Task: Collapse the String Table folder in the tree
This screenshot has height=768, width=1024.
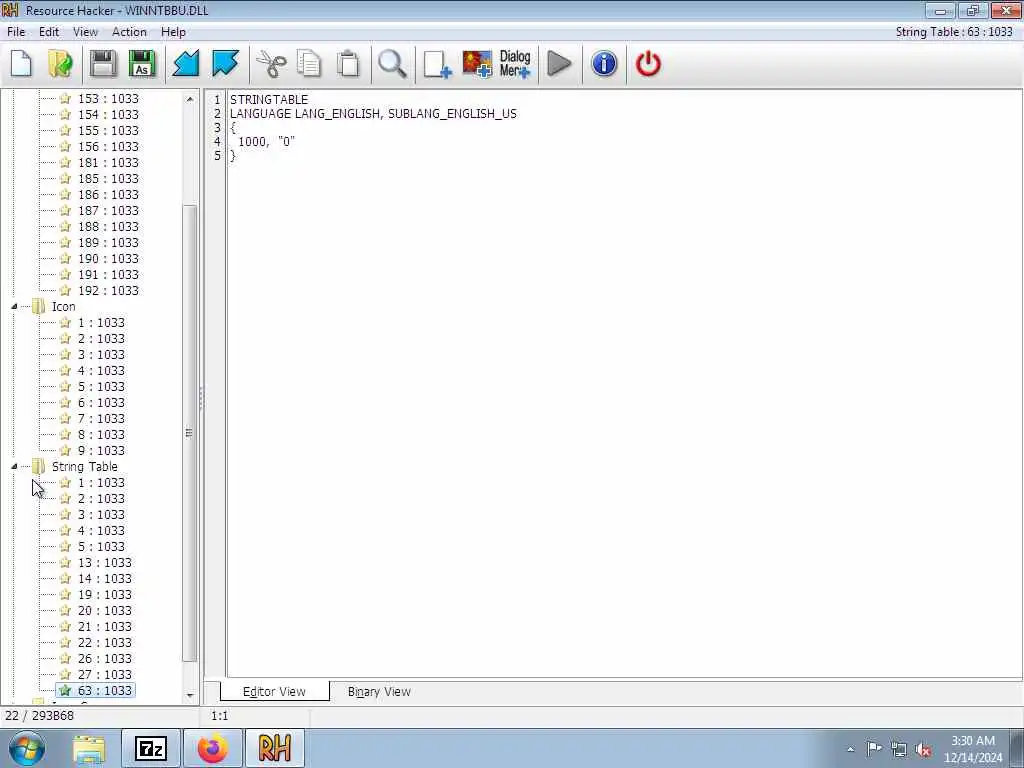Action: [14, 466]
